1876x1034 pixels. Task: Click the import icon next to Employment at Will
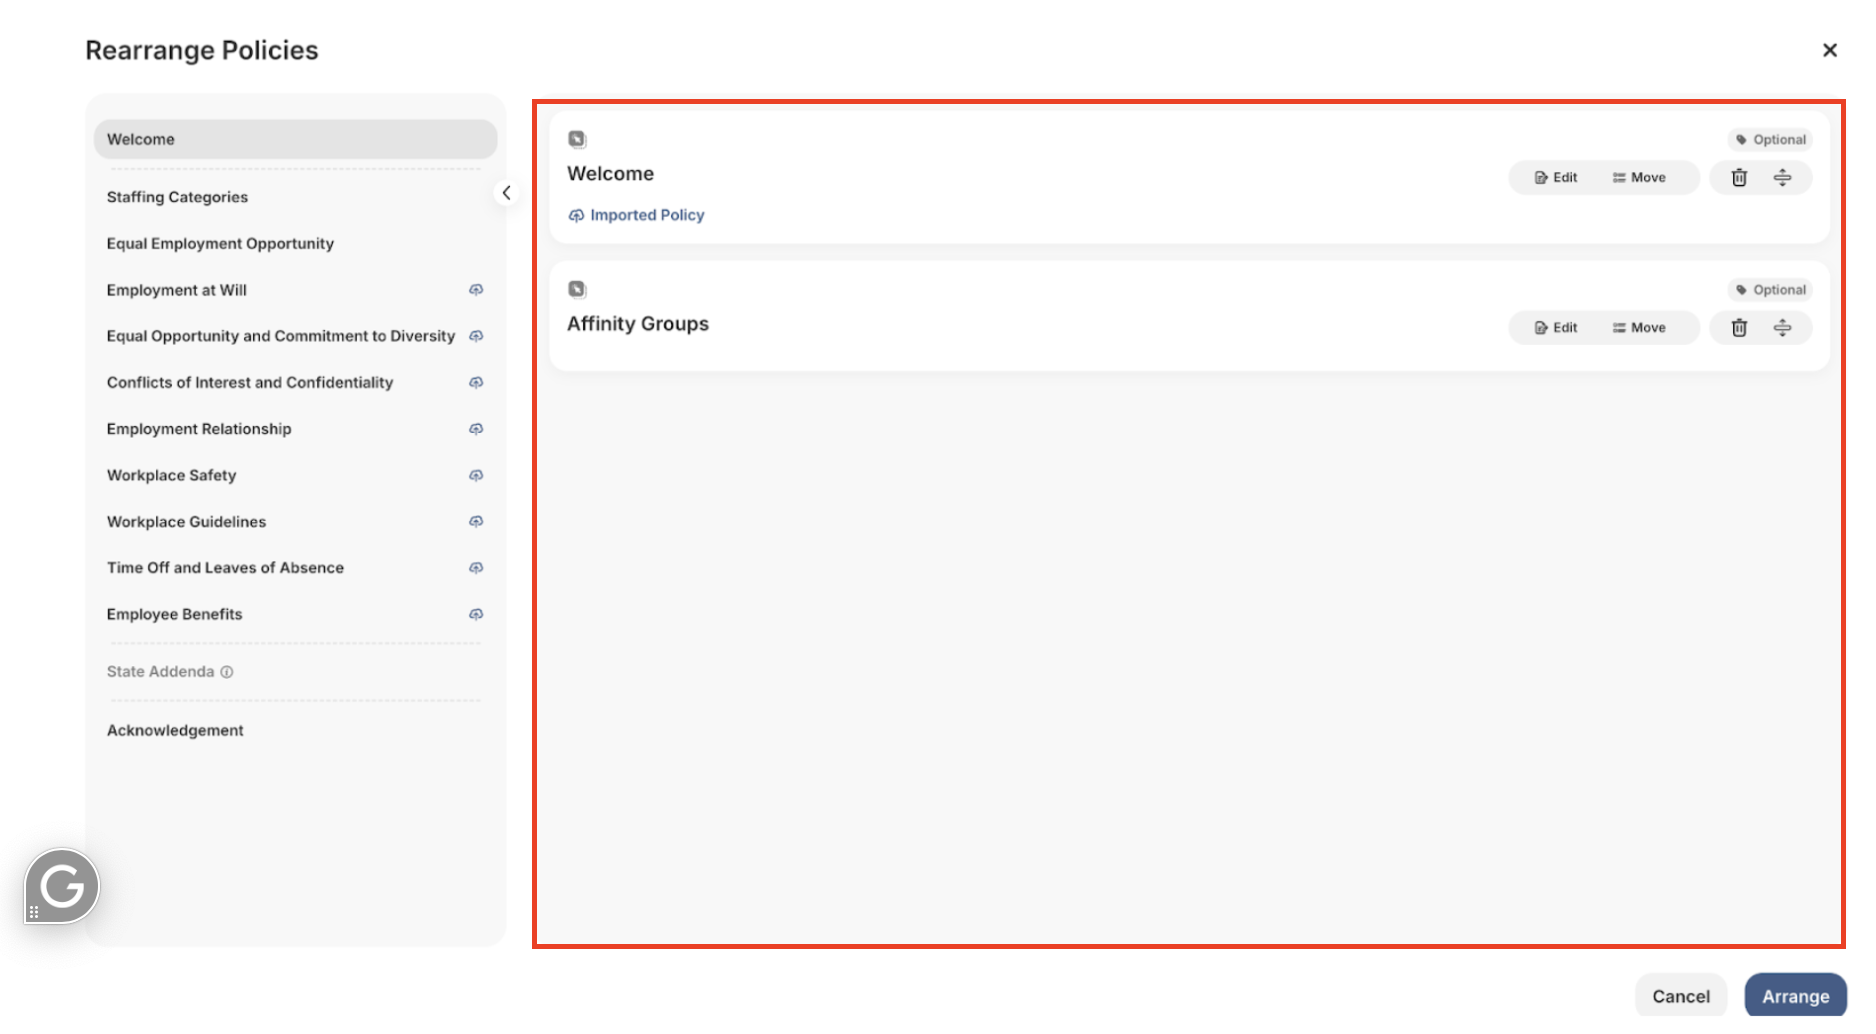point(476,290)
